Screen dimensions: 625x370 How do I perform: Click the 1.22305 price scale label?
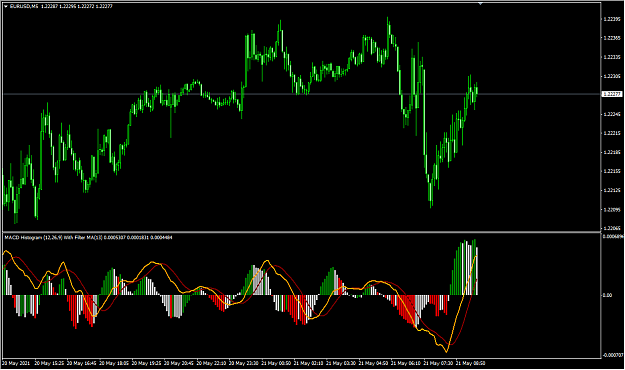pyautogui.click(x=612, y=76)
